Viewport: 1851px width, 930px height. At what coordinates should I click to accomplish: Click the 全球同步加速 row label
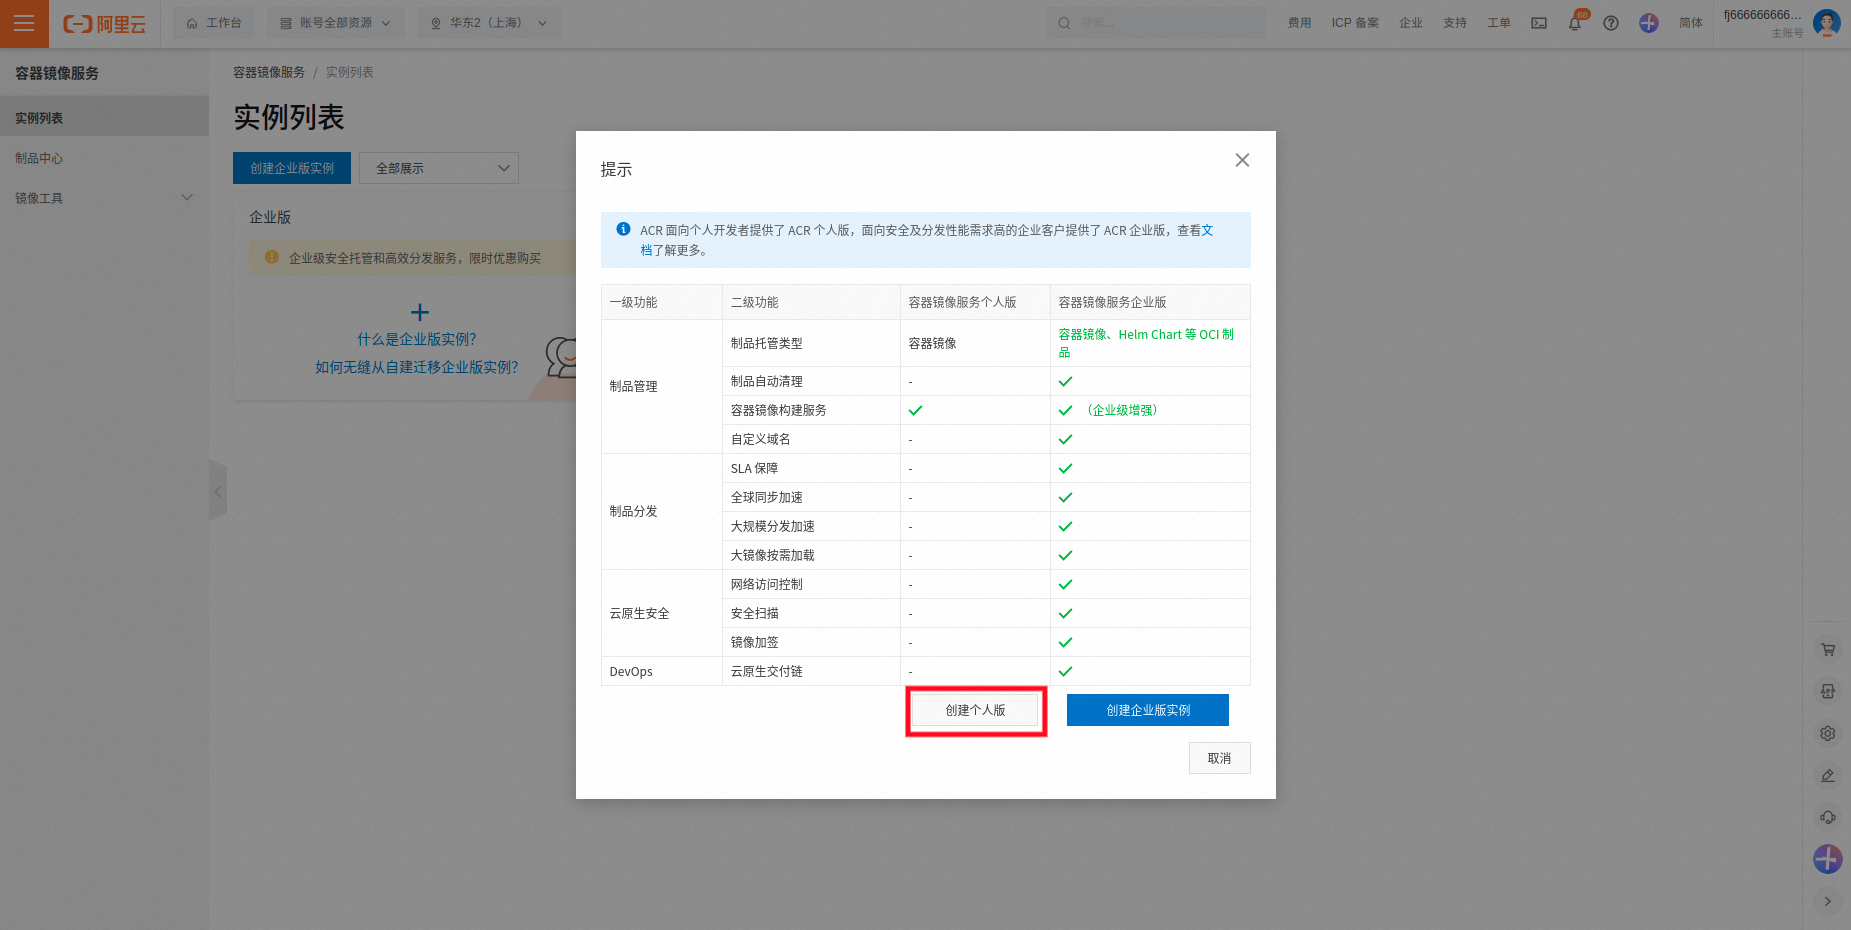(767, 497)
